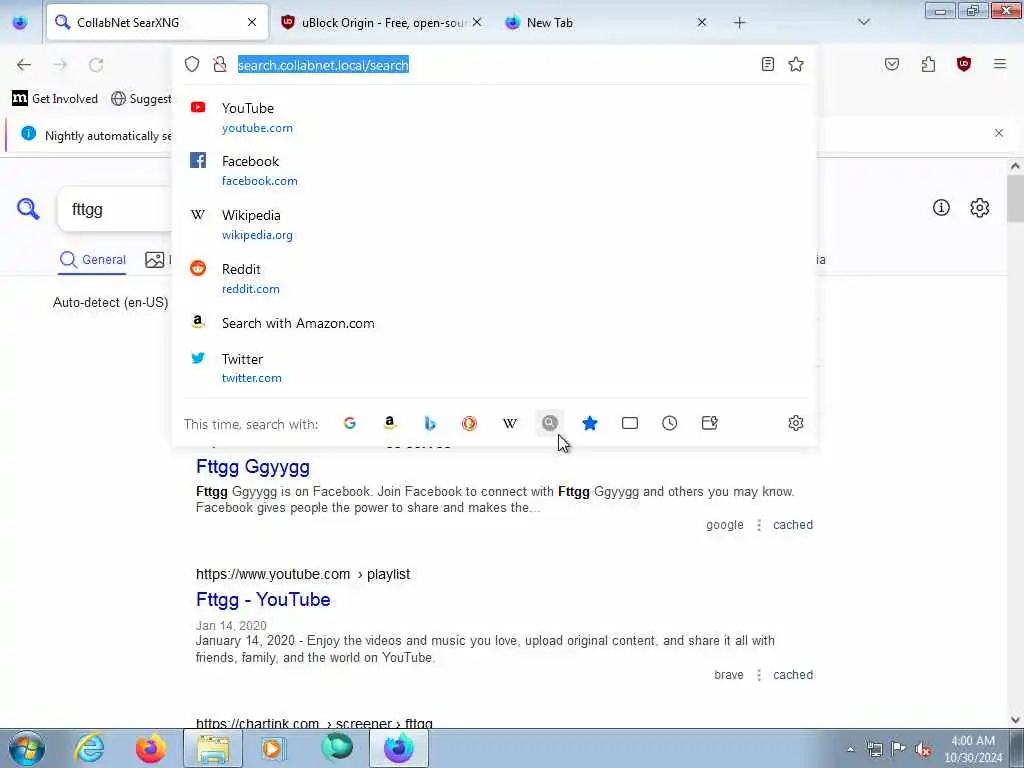
Task: Open SearXNG preferences gear icon
Action: (980, 208)
